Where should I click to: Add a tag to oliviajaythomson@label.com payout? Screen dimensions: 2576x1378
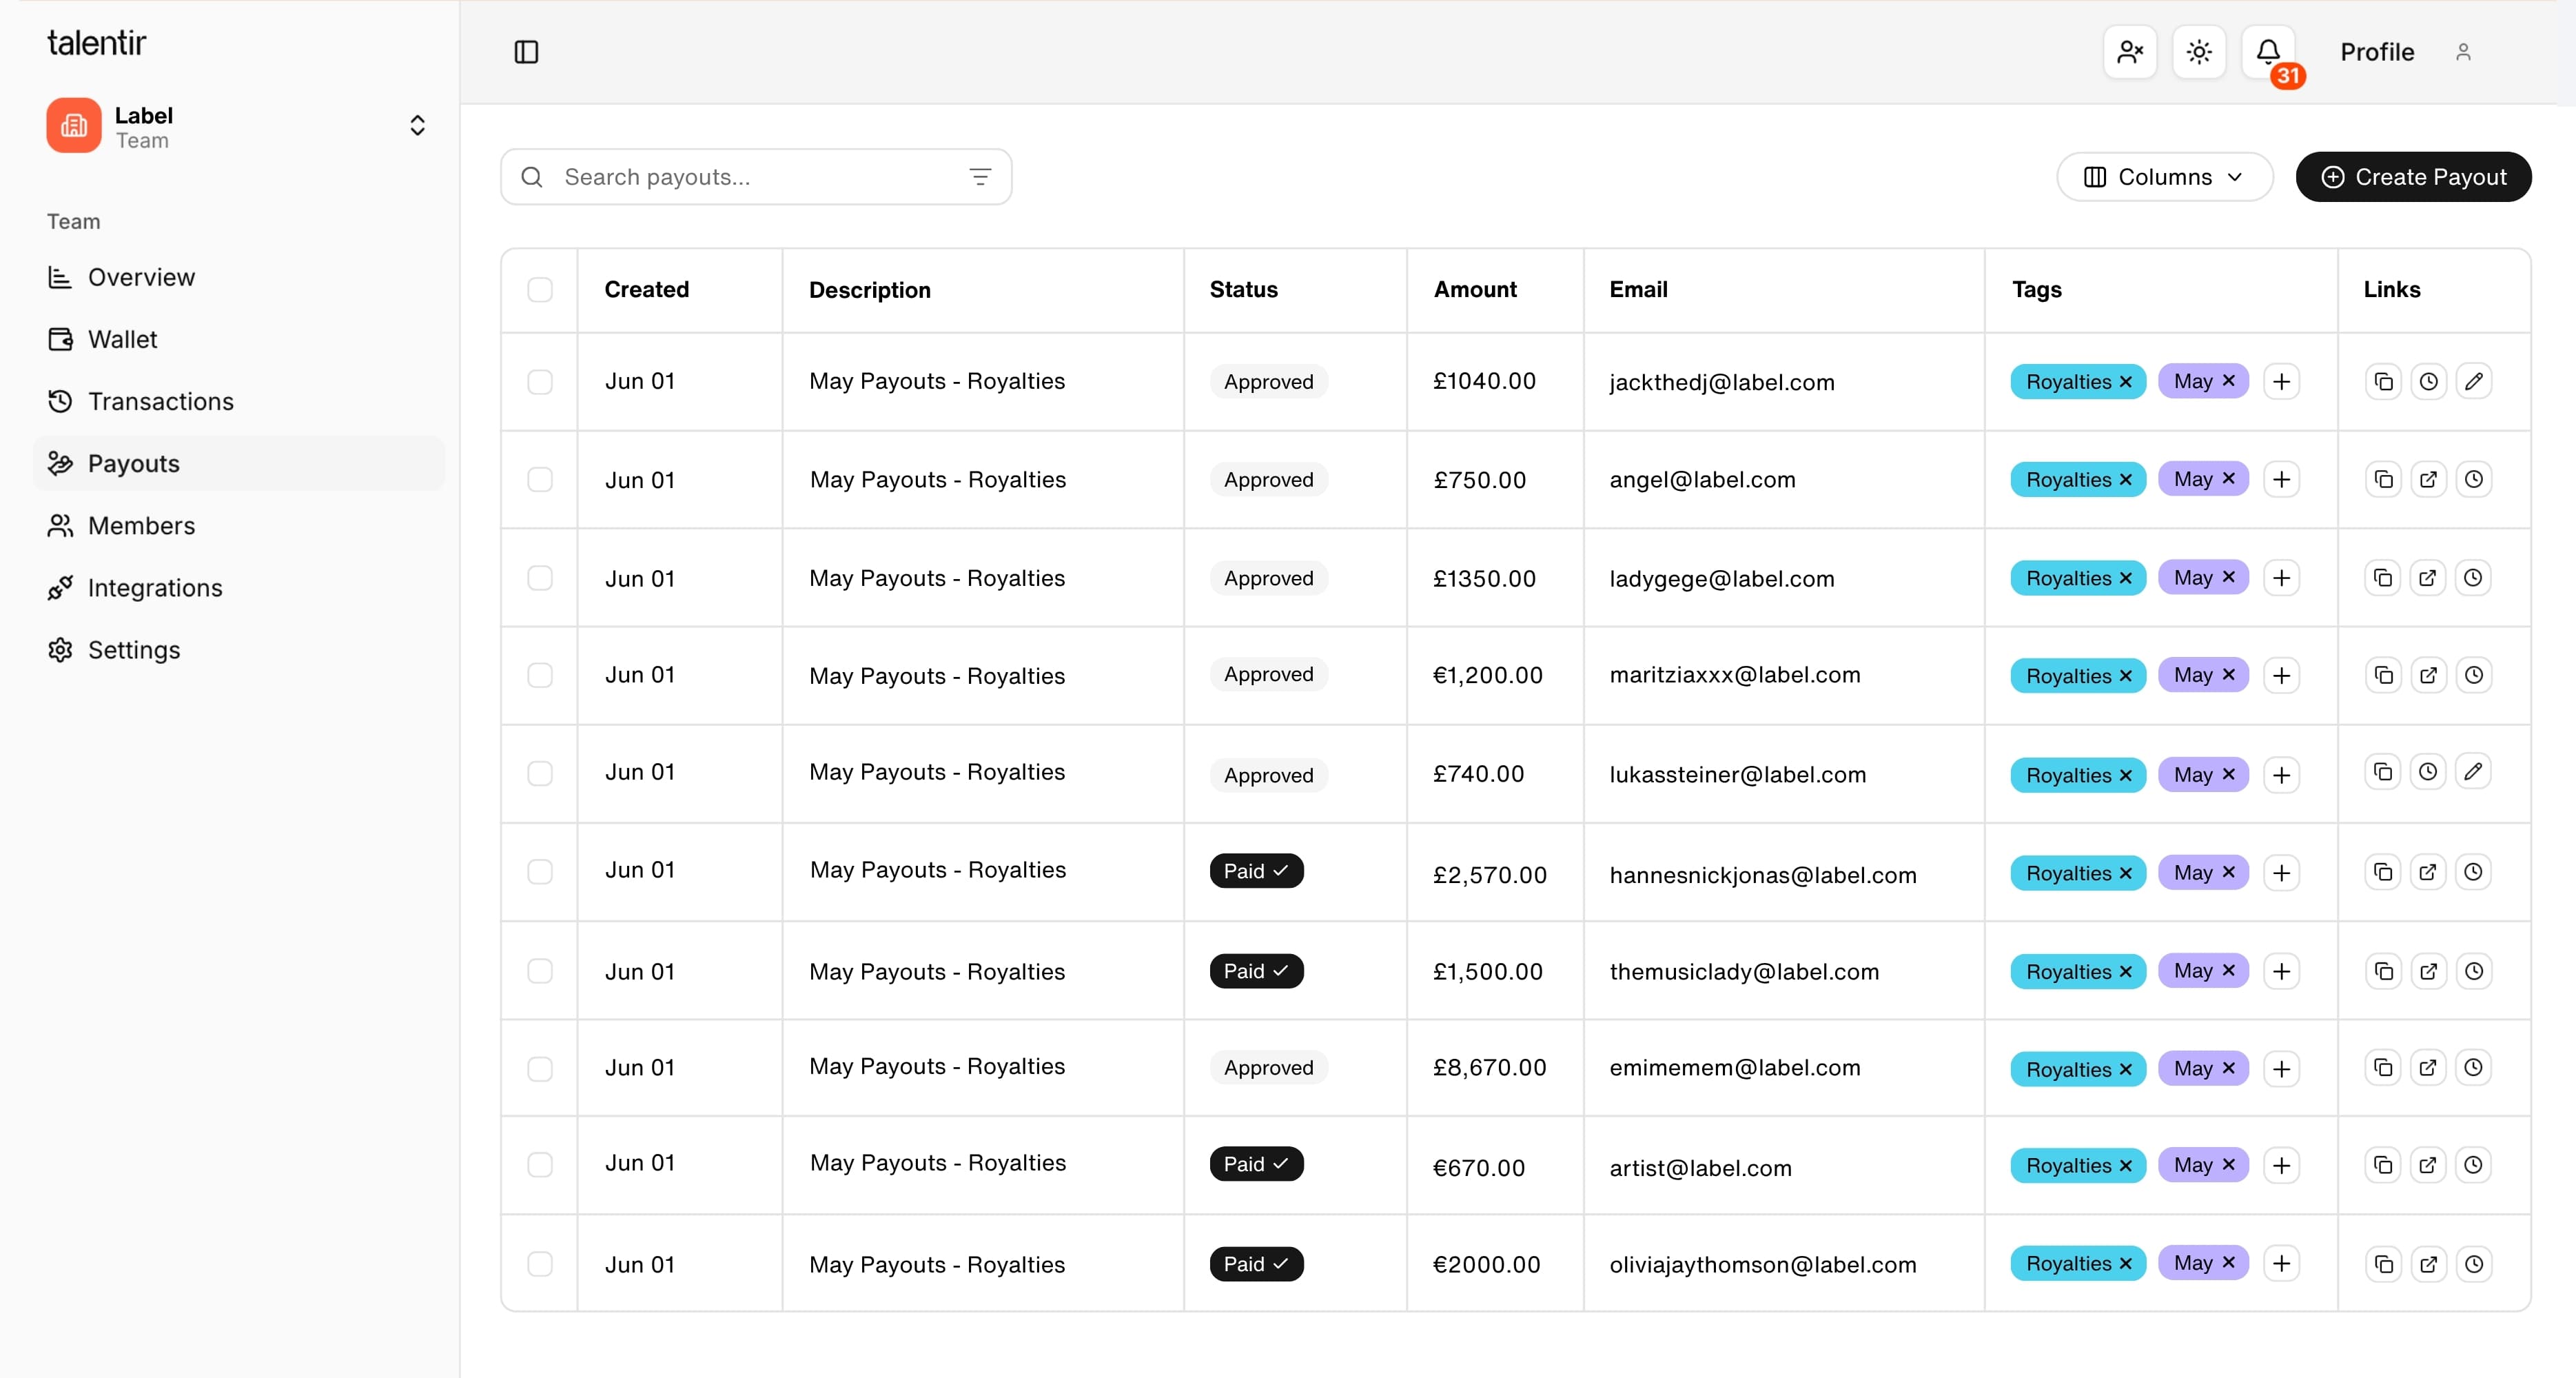click(x=2281, y=1263)
